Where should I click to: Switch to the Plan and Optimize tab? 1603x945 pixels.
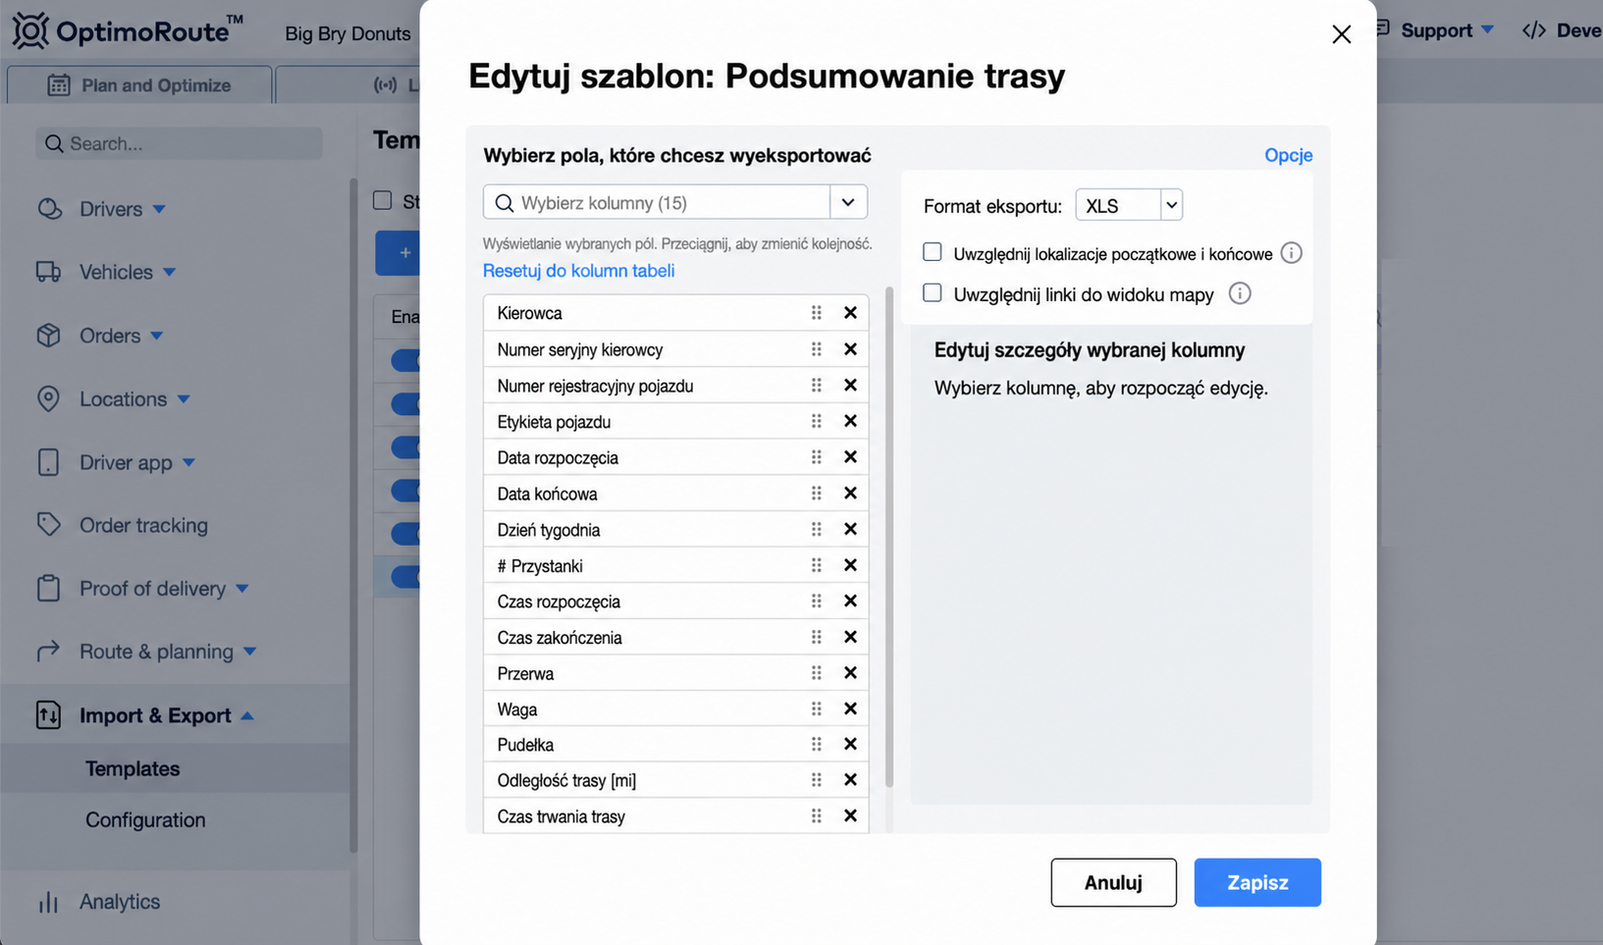click(x=139, y=85)
